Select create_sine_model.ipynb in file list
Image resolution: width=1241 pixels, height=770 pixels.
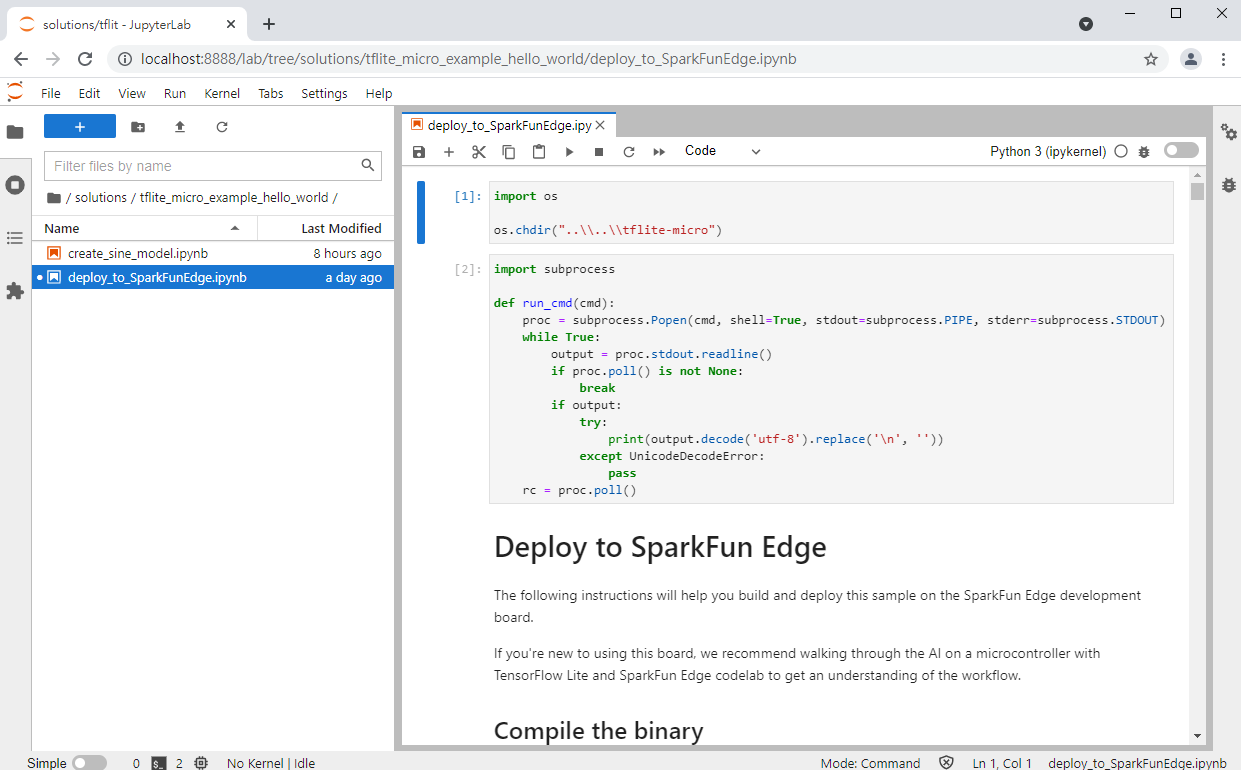pos(213,253)
